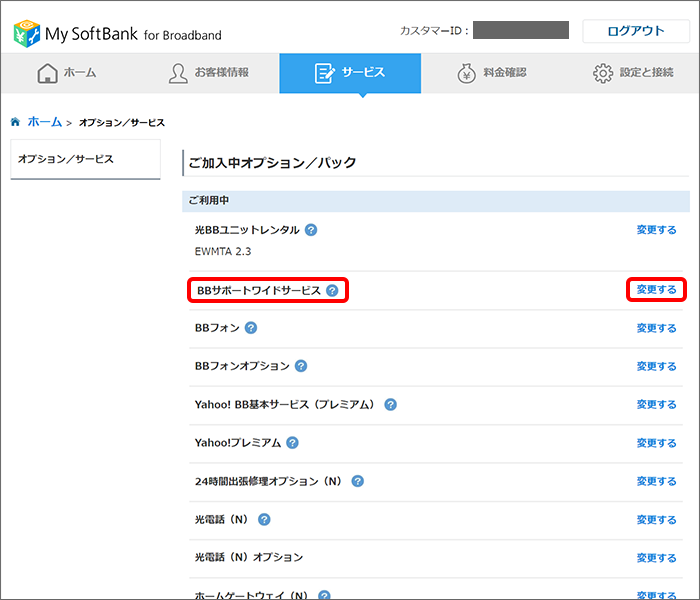Click 変更する for Yahoo! BB基本サービス
The width and height of the screenshot is (700, 600).
pyautogui.click(x=656, y=404)
